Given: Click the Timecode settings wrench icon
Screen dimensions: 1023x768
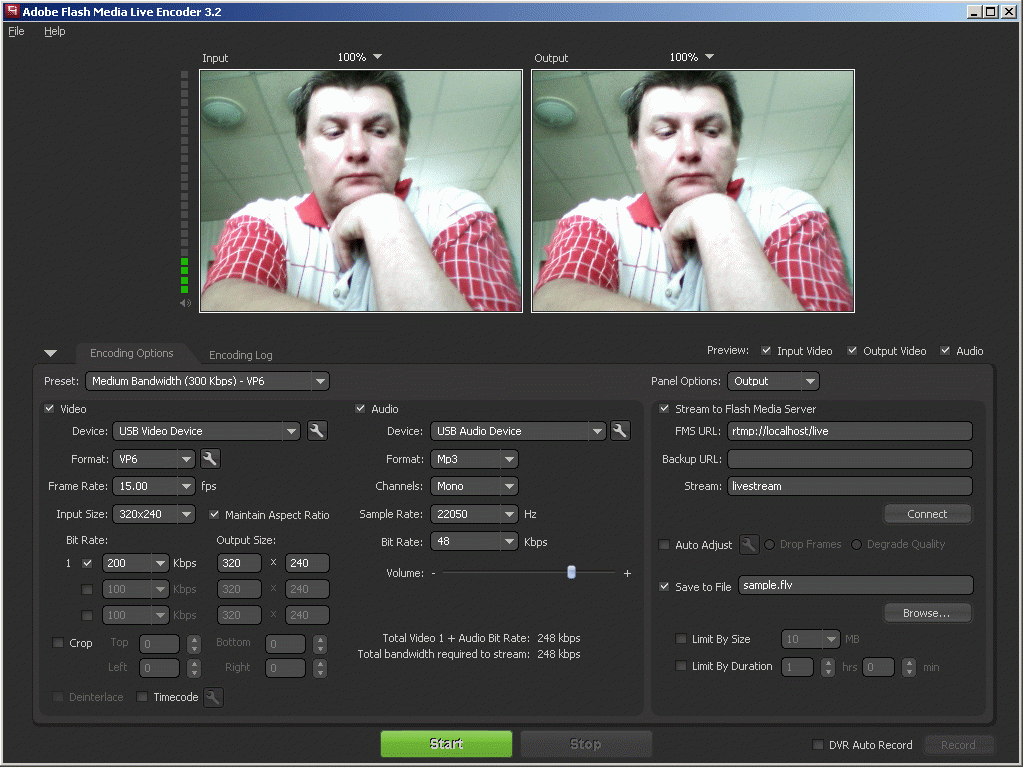Looking at the screenshot, I should 213,697.
